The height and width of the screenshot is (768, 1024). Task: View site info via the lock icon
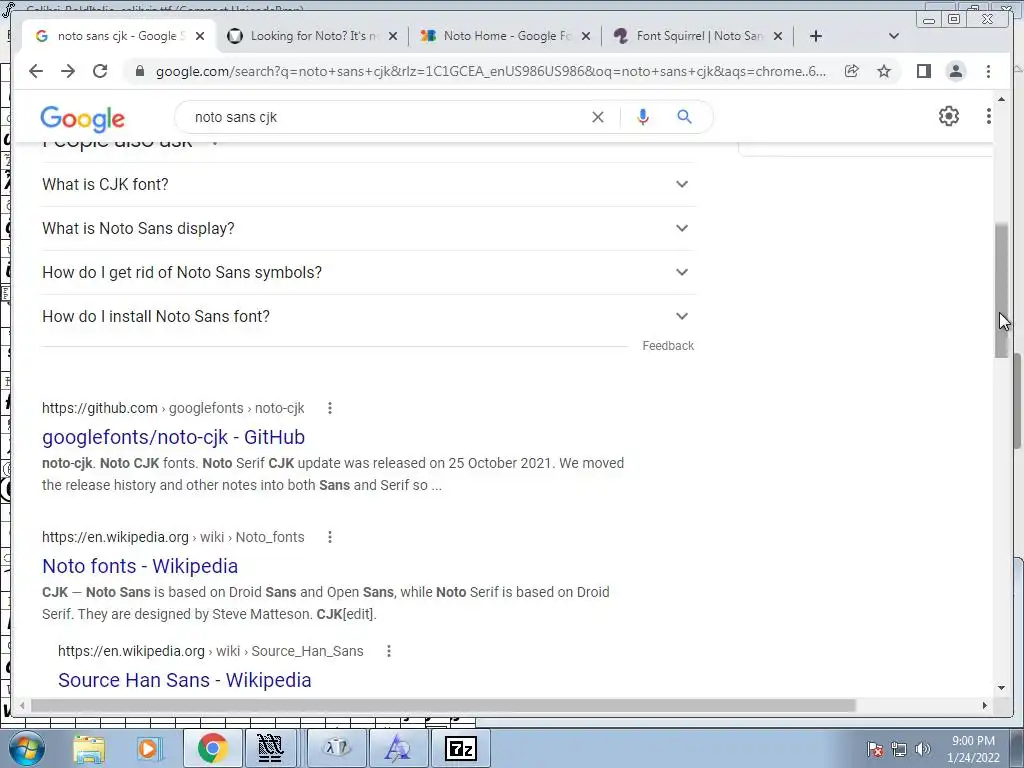pos(140,71)
